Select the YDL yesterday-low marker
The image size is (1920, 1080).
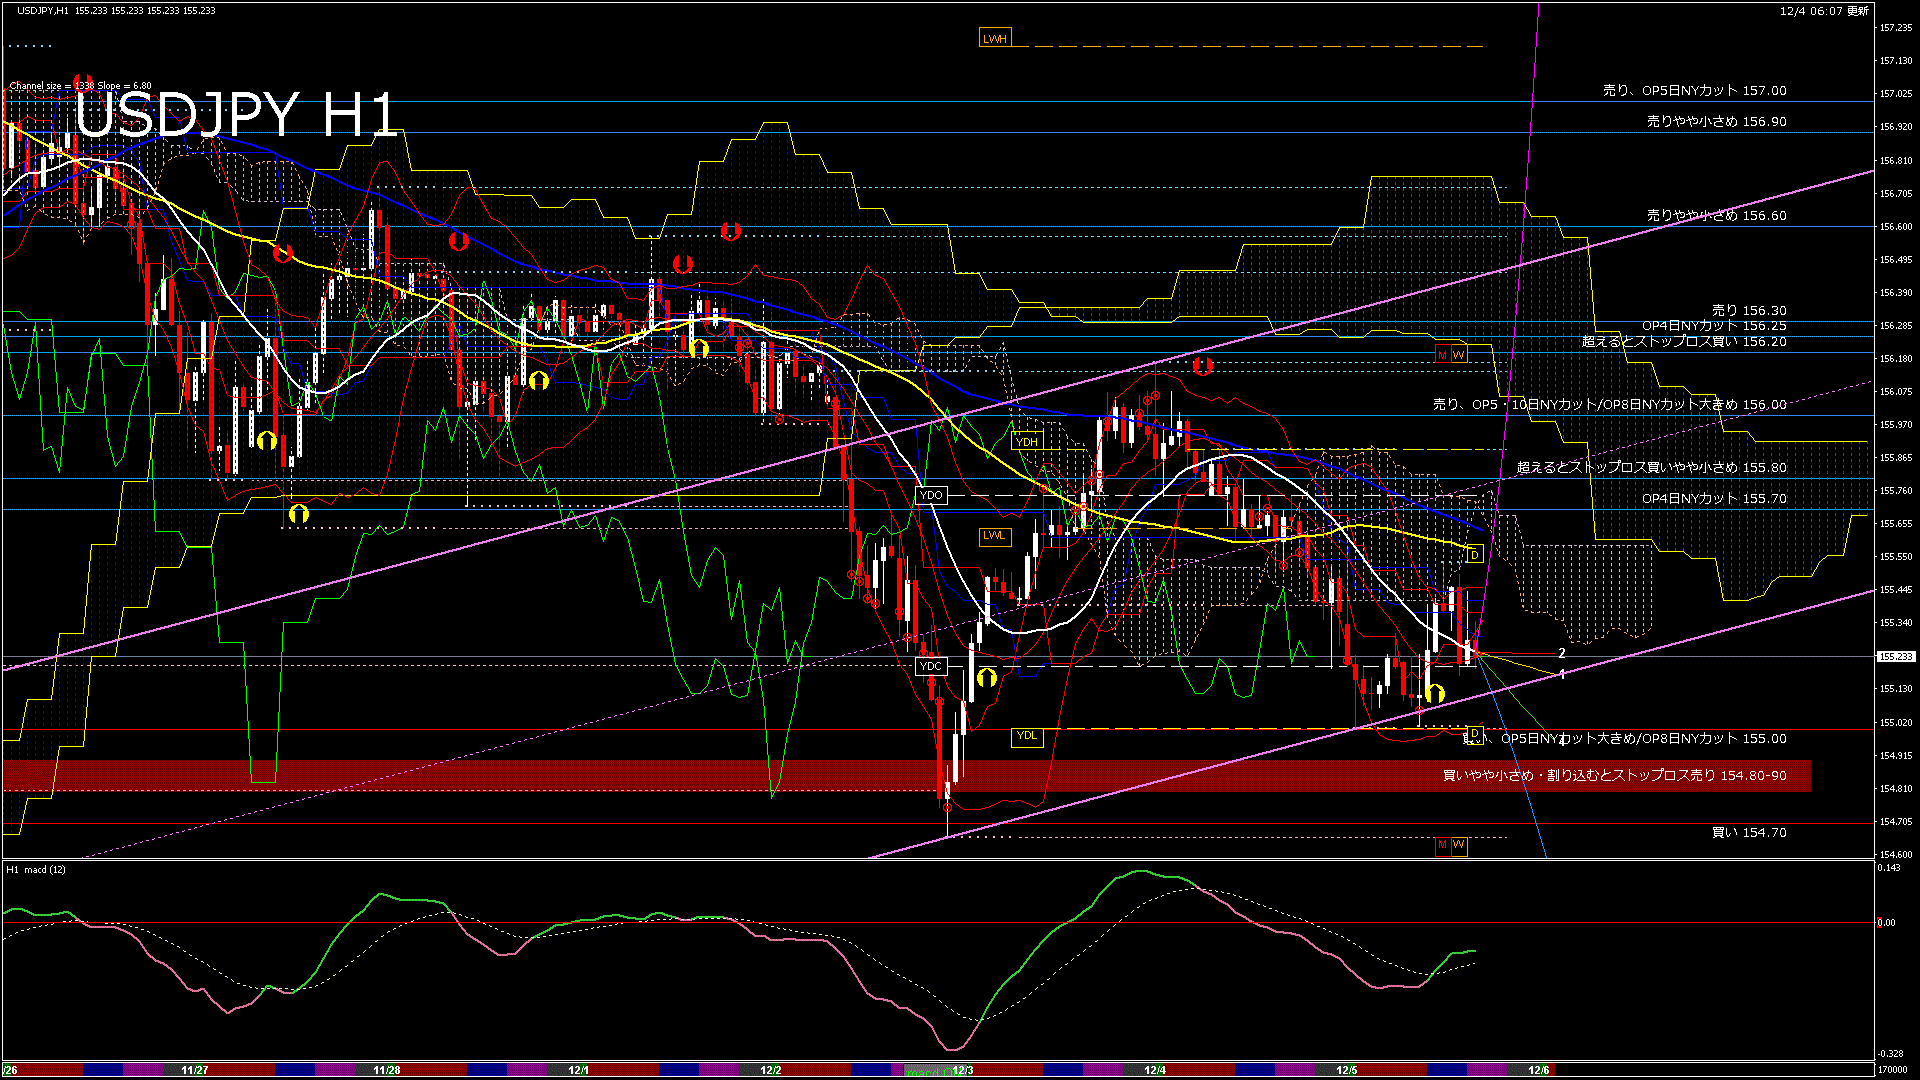pyautogui.click(x=1026, y=736)
